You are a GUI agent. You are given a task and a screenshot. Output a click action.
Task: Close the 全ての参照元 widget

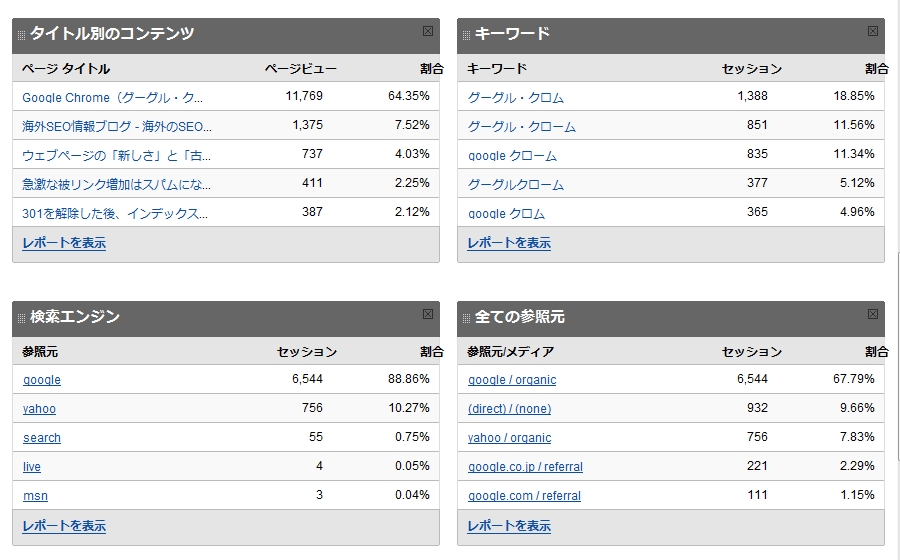(872, 314)
